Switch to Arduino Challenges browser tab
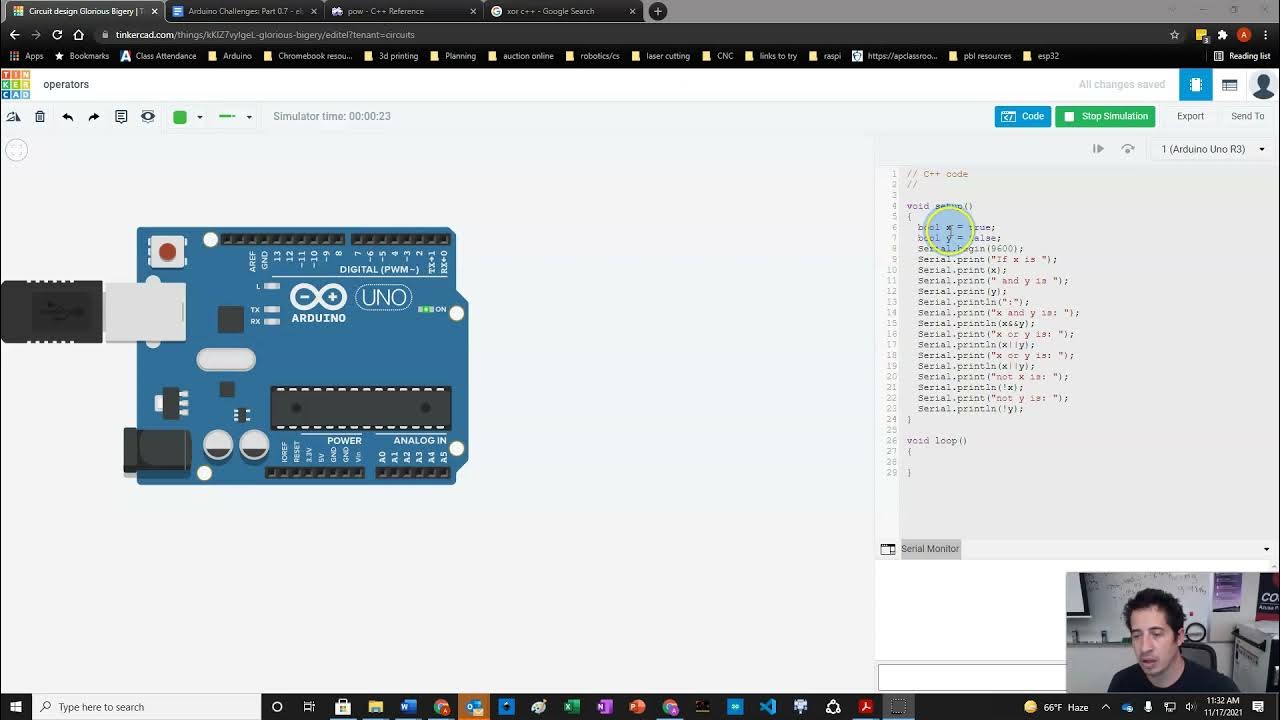Image resolution: width=1280 pixels, height=720 pixels. click(x=244, y=11)
